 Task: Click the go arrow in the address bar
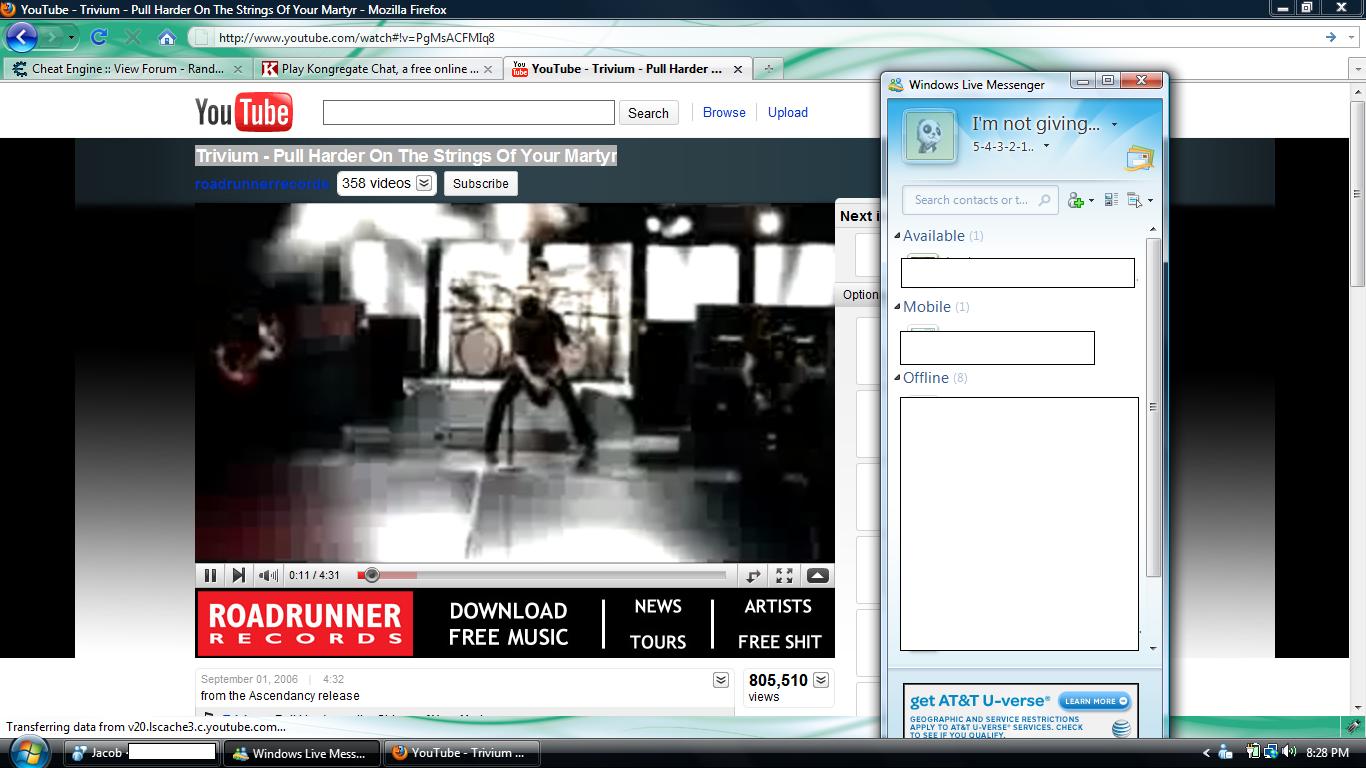pos(1331,37)
